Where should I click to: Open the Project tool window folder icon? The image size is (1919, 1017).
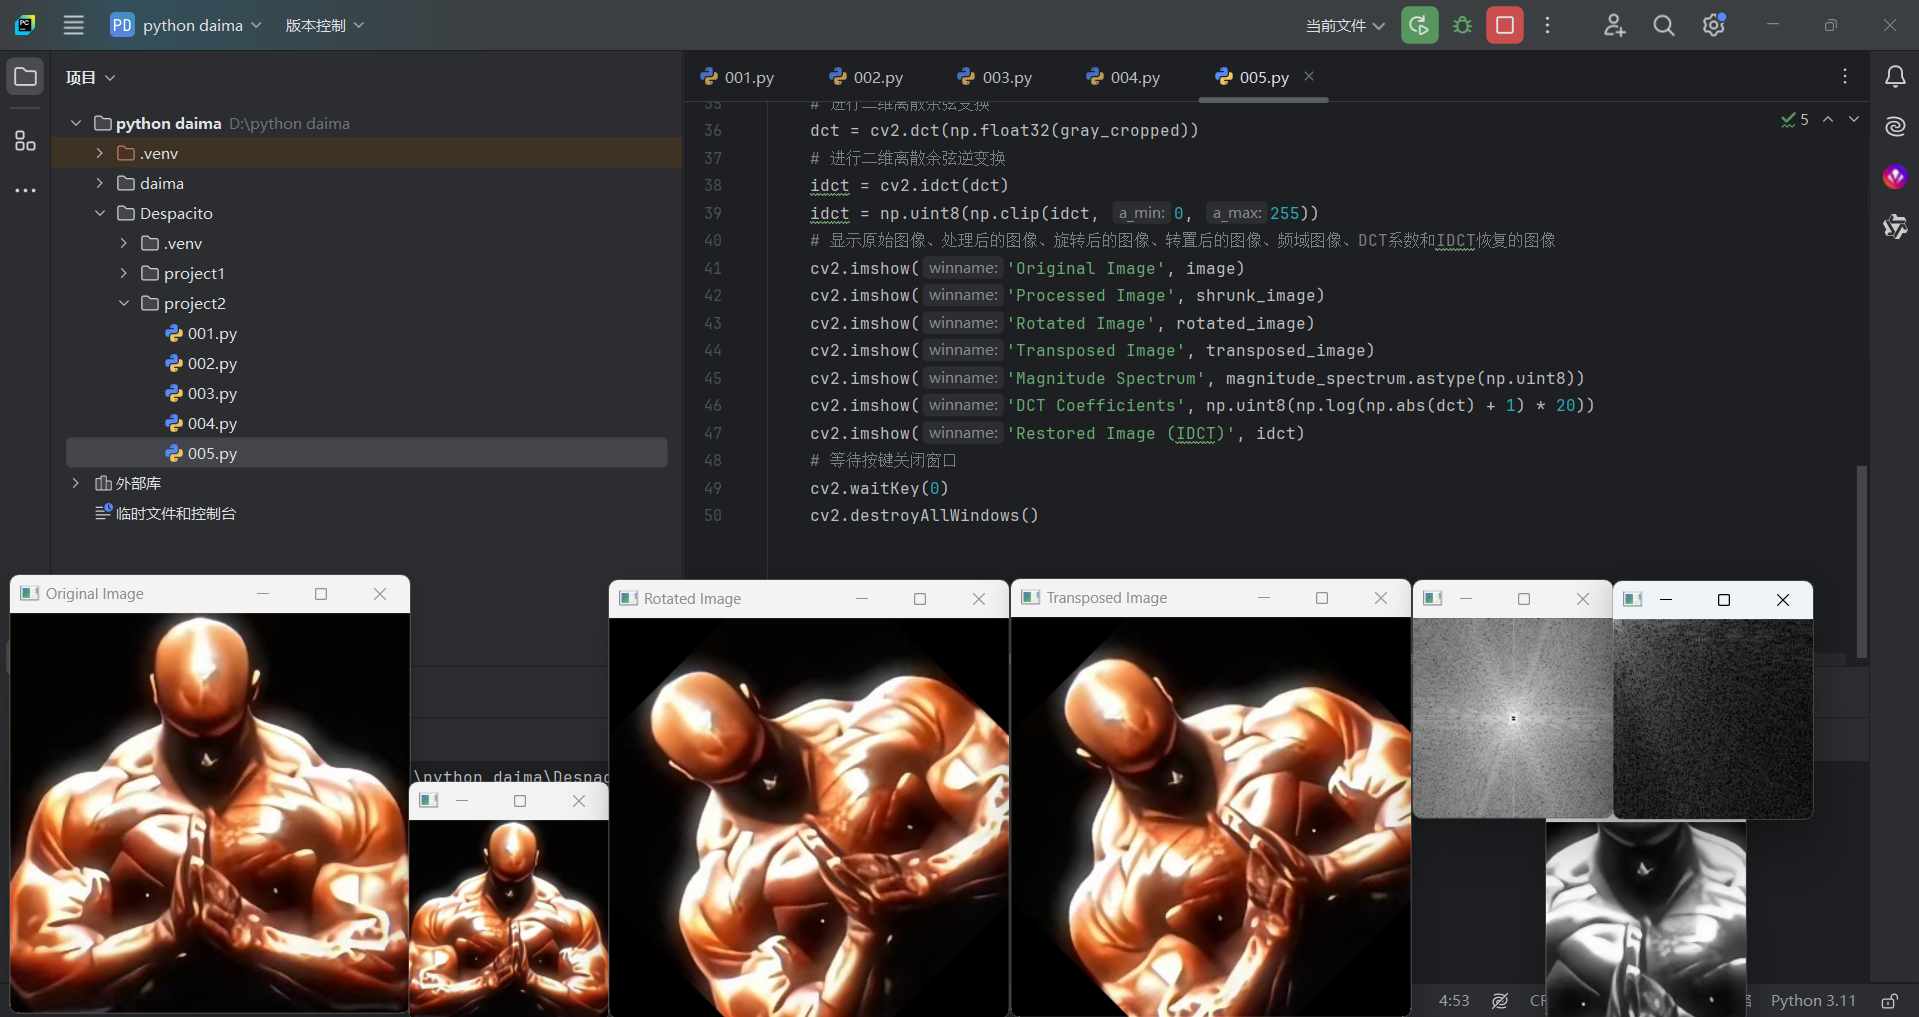[x=26, y=77]
